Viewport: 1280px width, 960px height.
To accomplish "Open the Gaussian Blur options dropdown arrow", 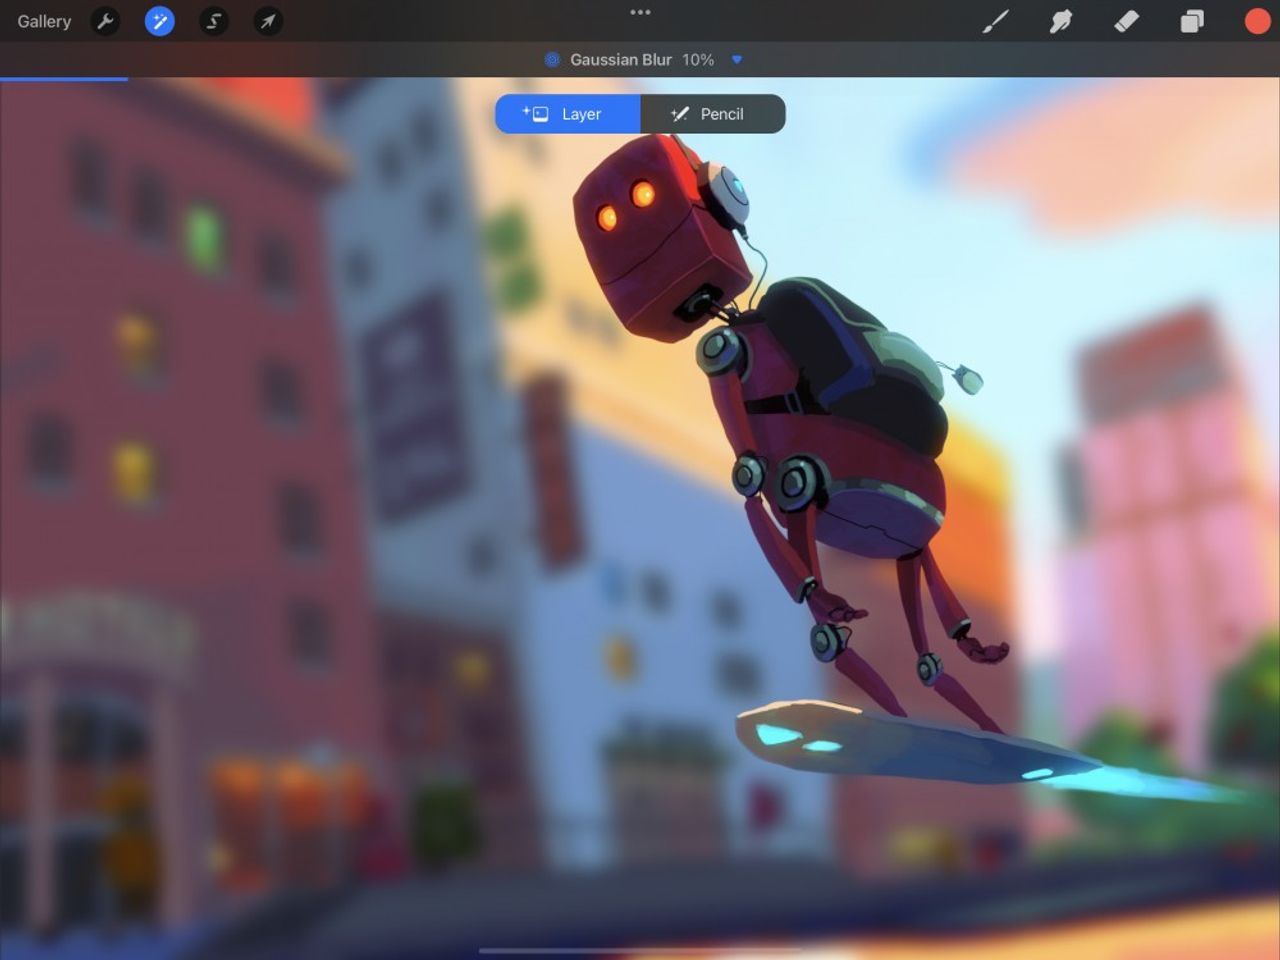I will pyautogui.click(x=737, y=59).
